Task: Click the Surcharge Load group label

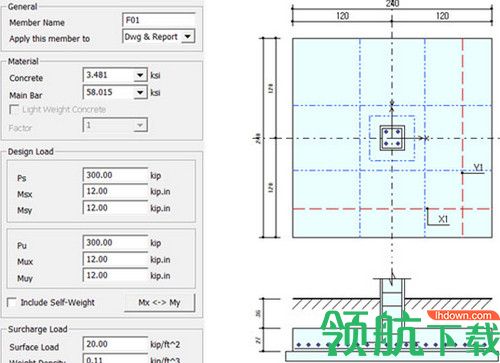Action: pos(38,329)
